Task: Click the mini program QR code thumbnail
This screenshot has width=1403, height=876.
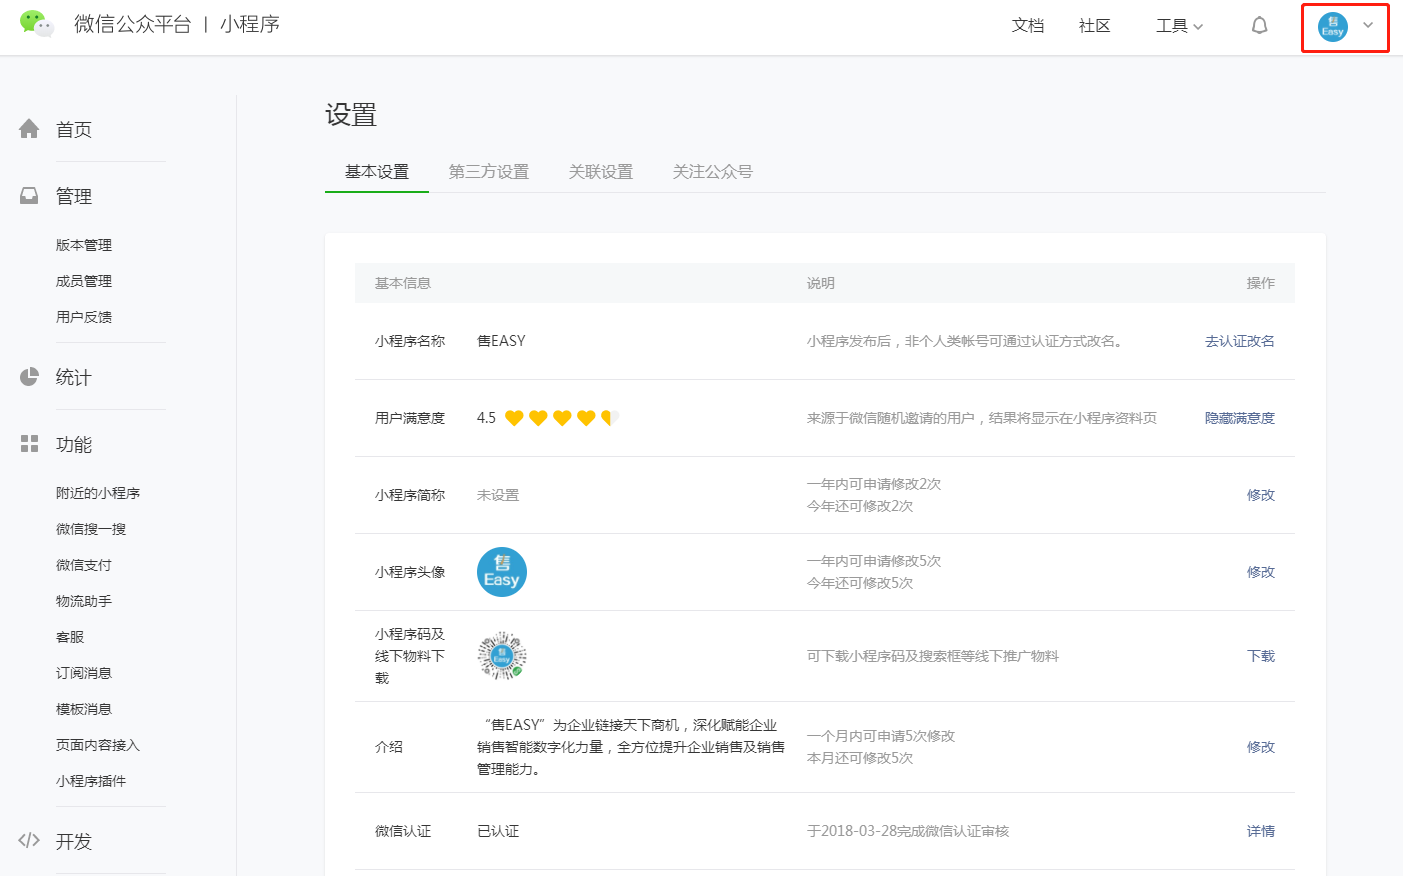Action: point(502,656)
